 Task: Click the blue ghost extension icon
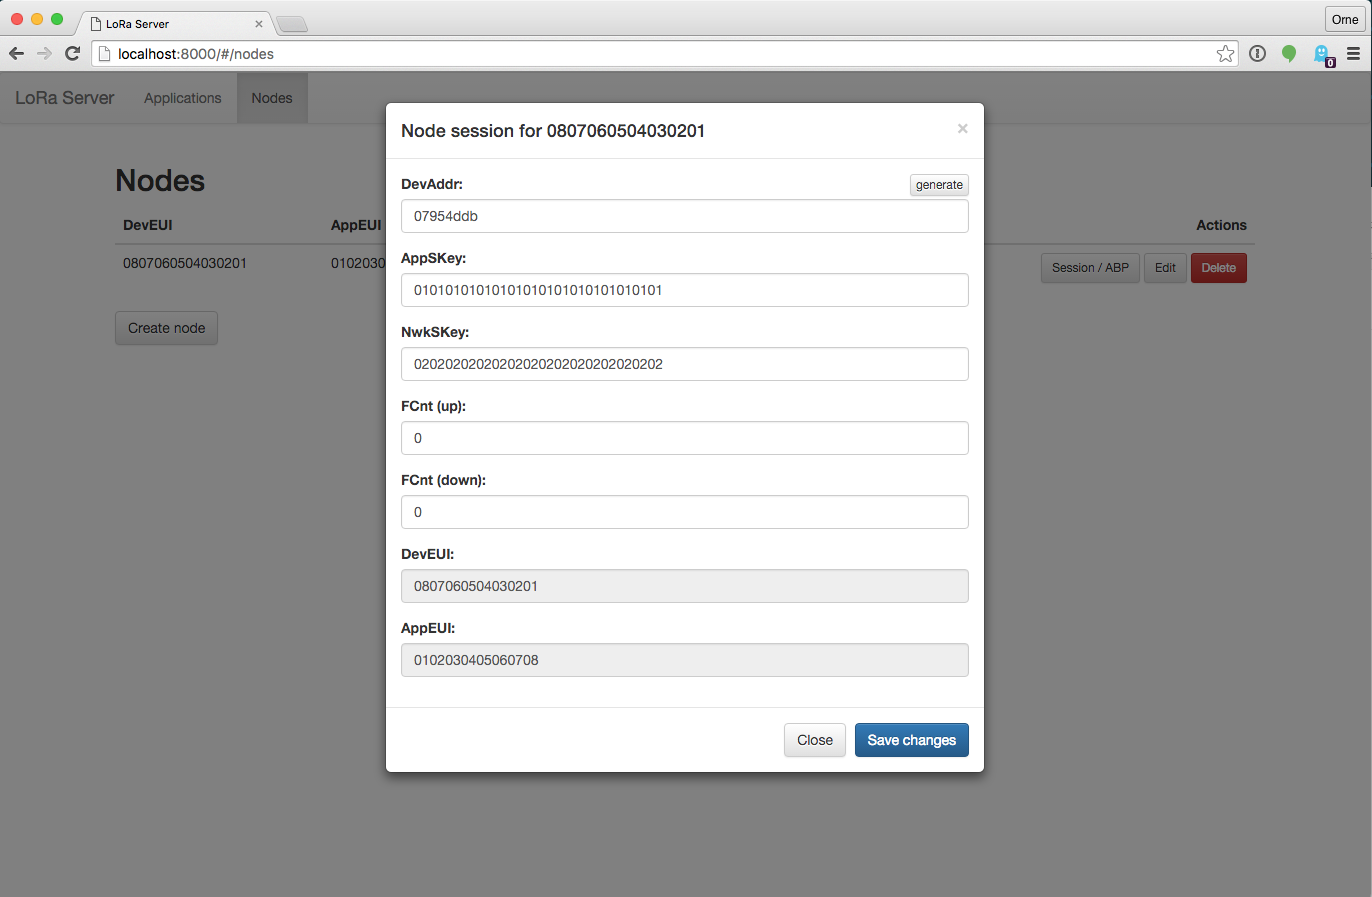click(x=1322, y=55)
